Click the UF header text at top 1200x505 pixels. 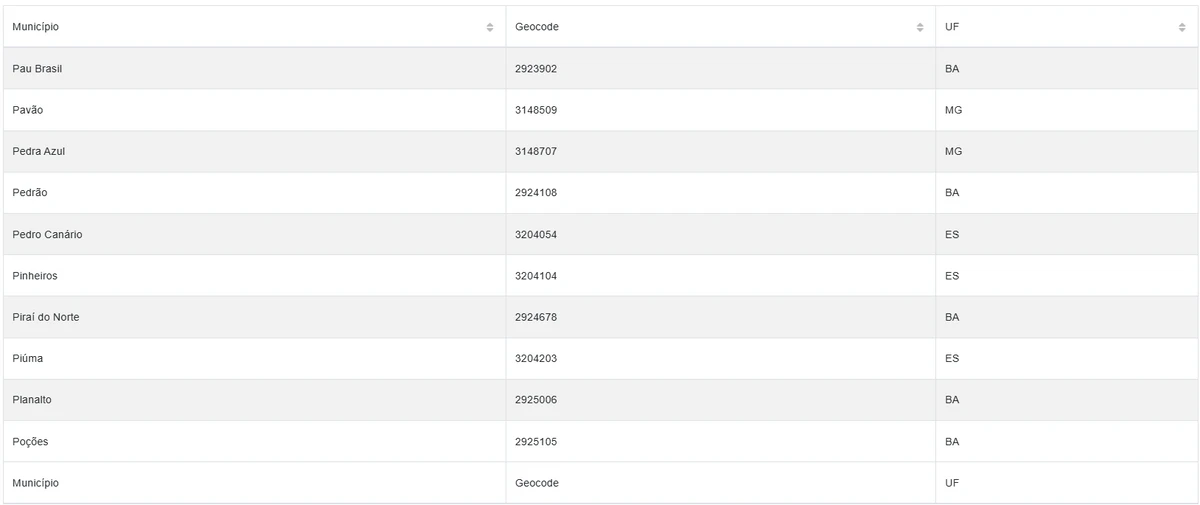952,27
